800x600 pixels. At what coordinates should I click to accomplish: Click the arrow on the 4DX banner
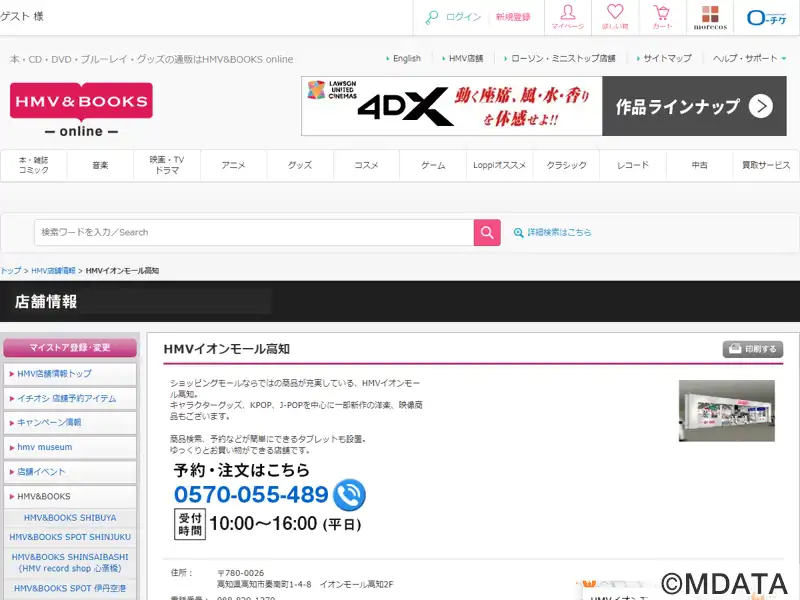761,106
